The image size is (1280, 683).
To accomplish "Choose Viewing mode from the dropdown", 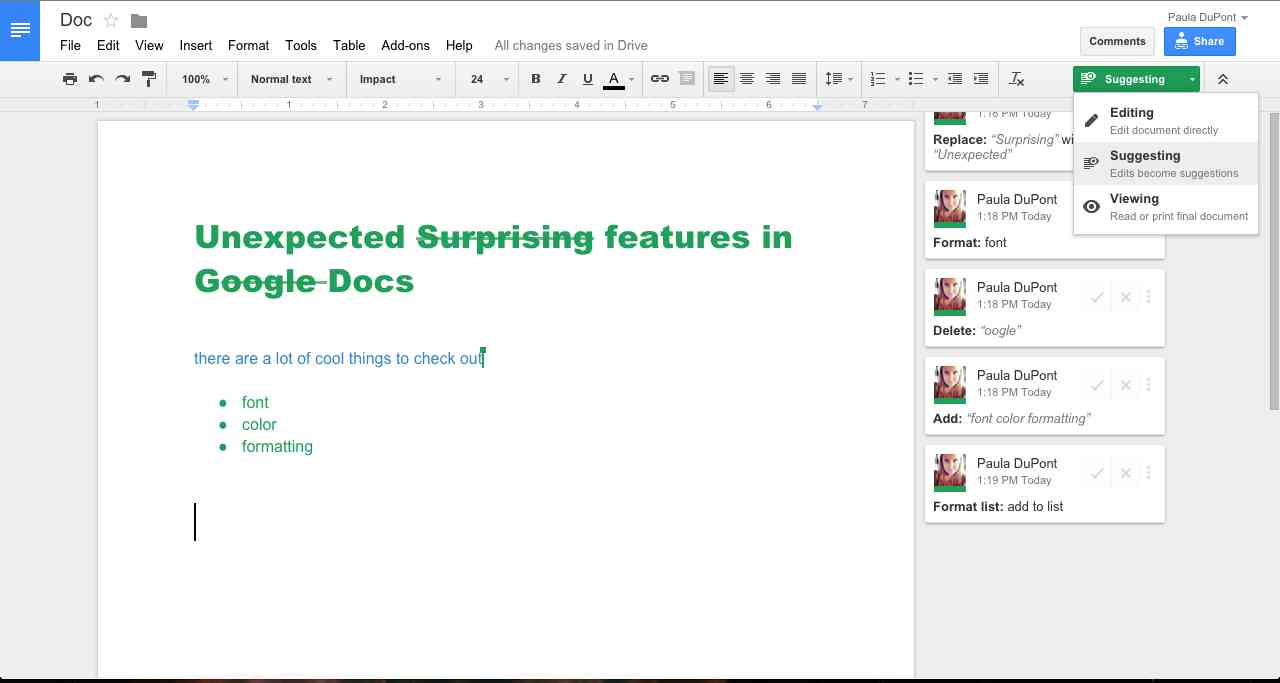I will [1165, 207].
